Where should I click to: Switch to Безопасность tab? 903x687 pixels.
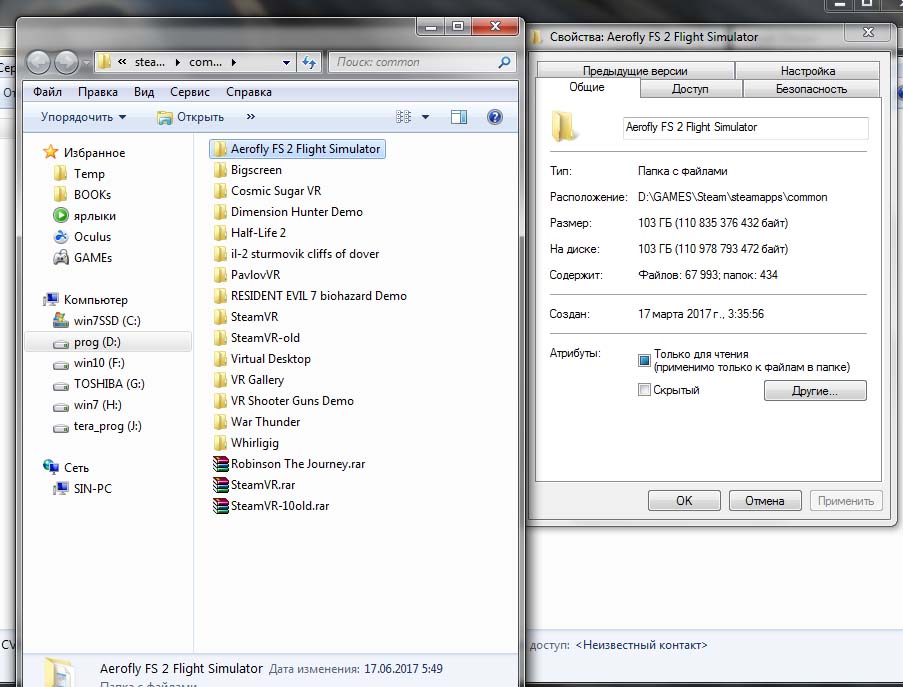click(x=811, y=89)
